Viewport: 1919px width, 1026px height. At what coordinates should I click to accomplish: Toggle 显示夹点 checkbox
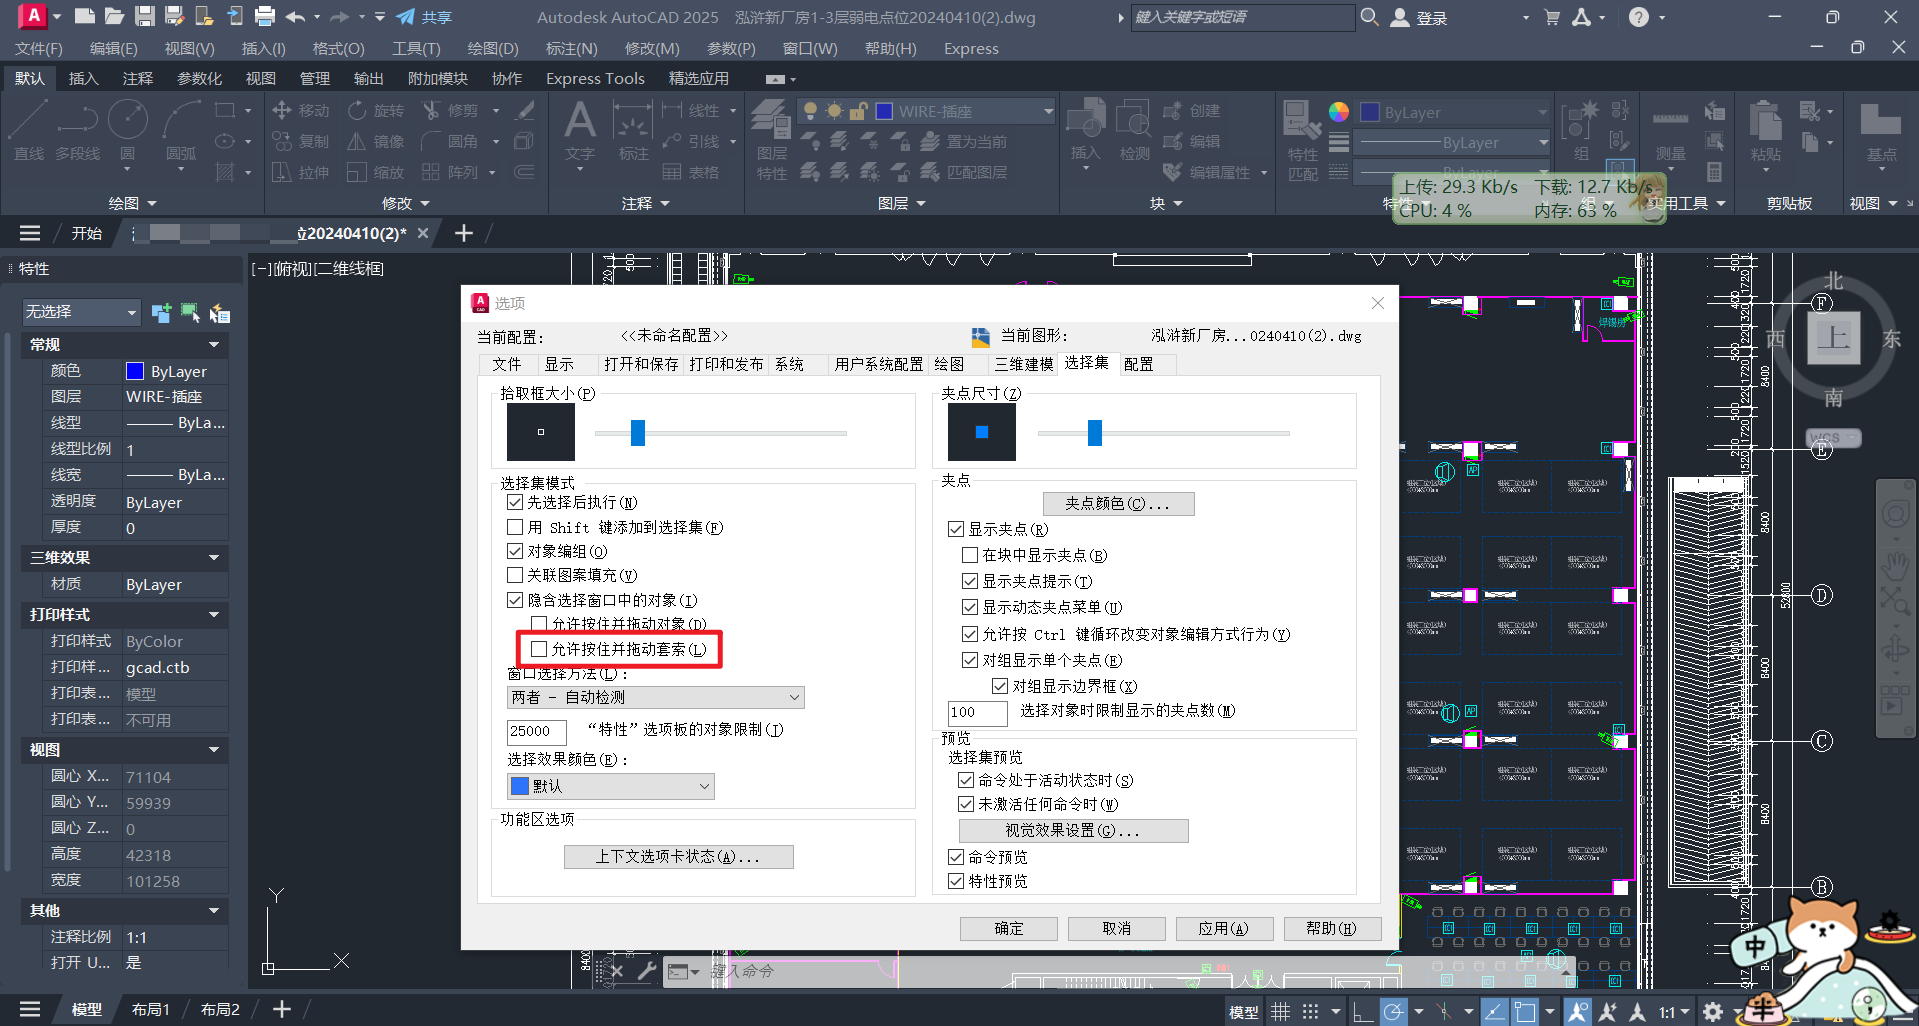(x=956, y=529)
